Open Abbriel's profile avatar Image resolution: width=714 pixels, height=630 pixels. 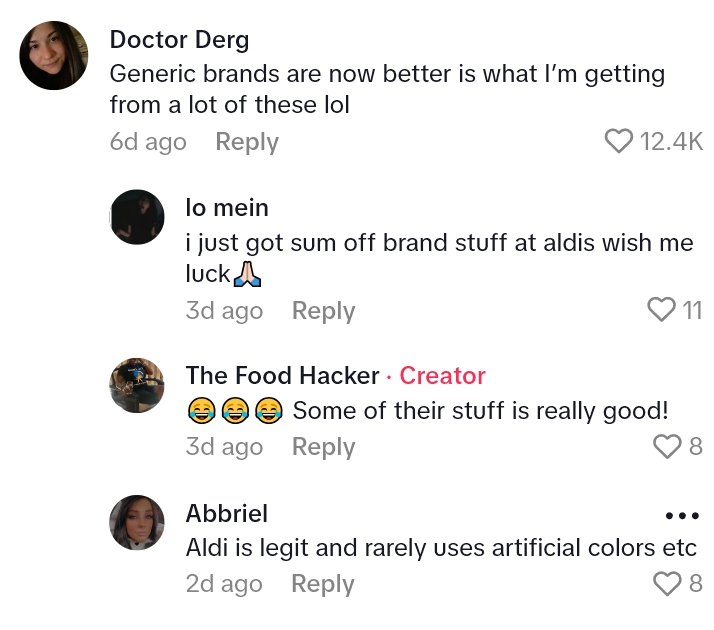pos(136,522)
